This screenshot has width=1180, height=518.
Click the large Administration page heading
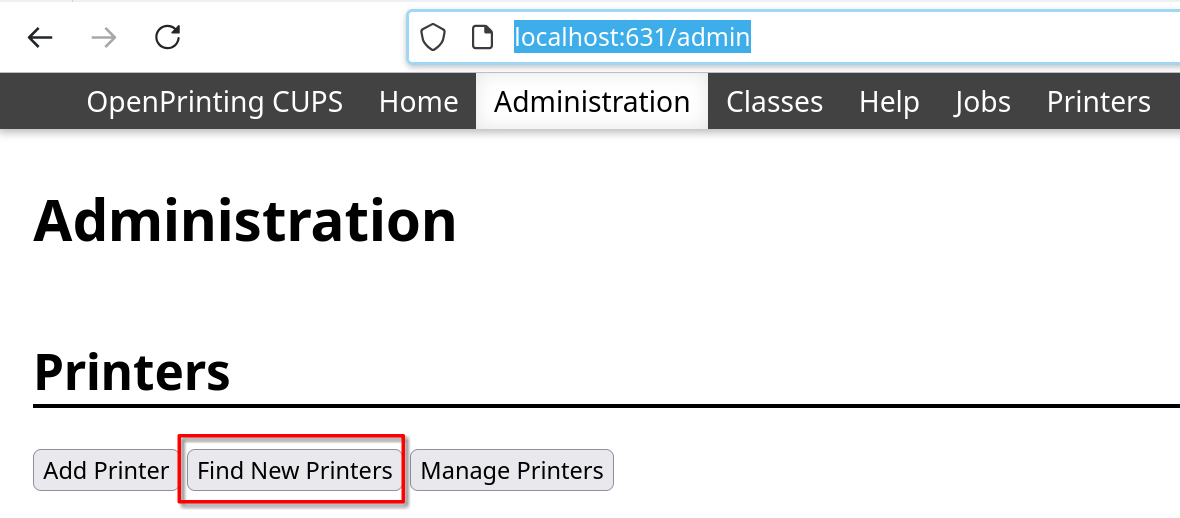245,221
